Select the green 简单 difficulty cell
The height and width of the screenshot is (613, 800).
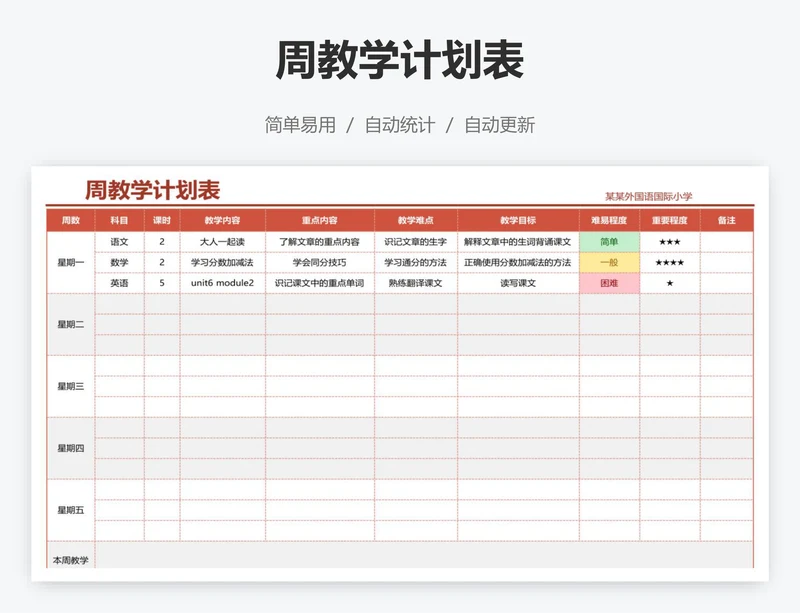[x=609, y=242]
